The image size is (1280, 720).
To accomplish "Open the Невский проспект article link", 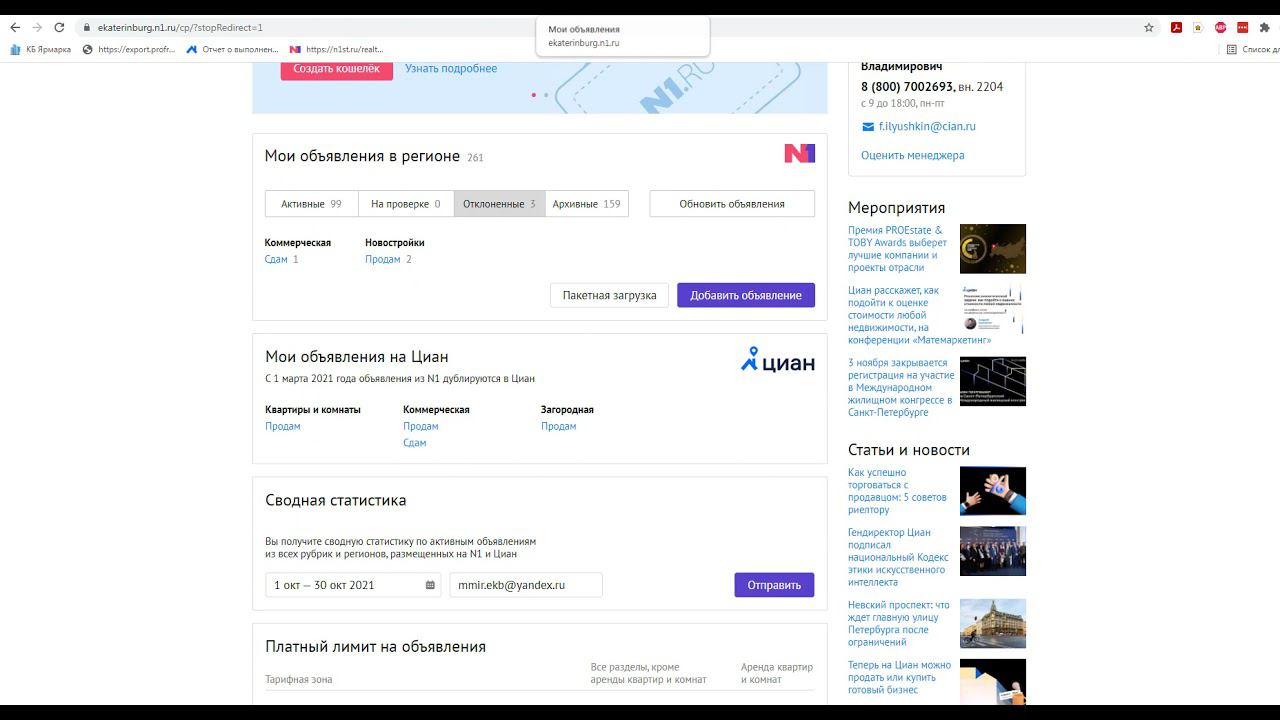I will (899, 623).
